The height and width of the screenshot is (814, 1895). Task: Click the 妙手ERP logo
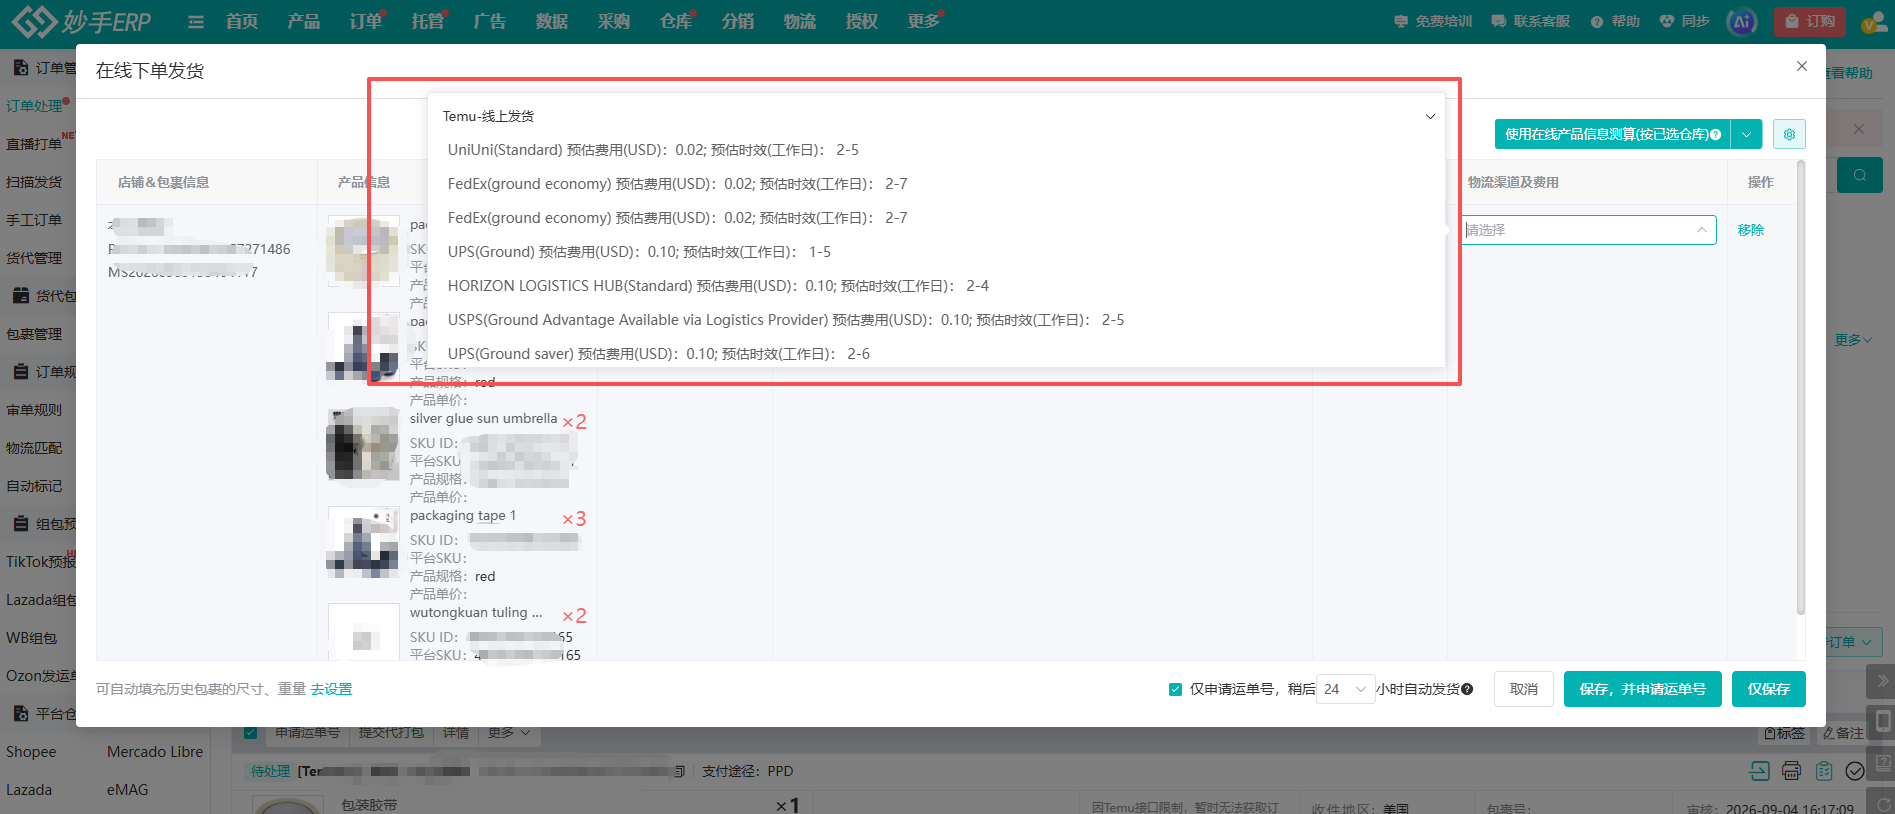click(x=80, y=21)
